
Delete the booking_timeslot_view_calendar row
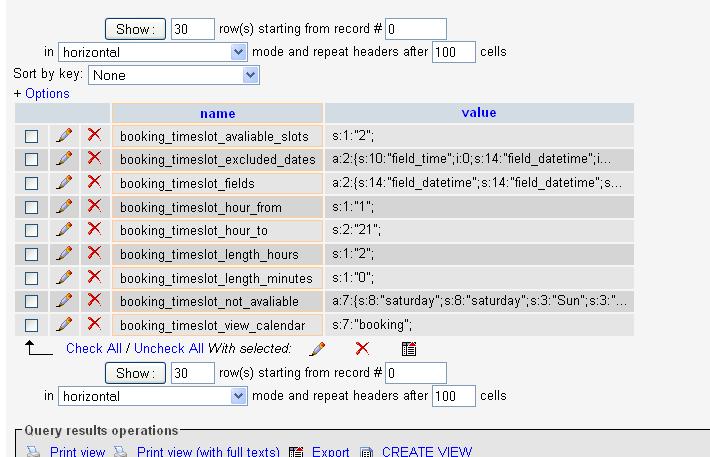coord(94,324)
